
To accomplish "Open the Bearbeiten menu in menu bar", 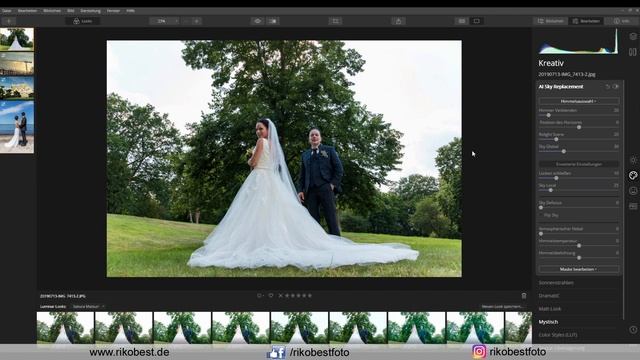I will pos(27,11).
